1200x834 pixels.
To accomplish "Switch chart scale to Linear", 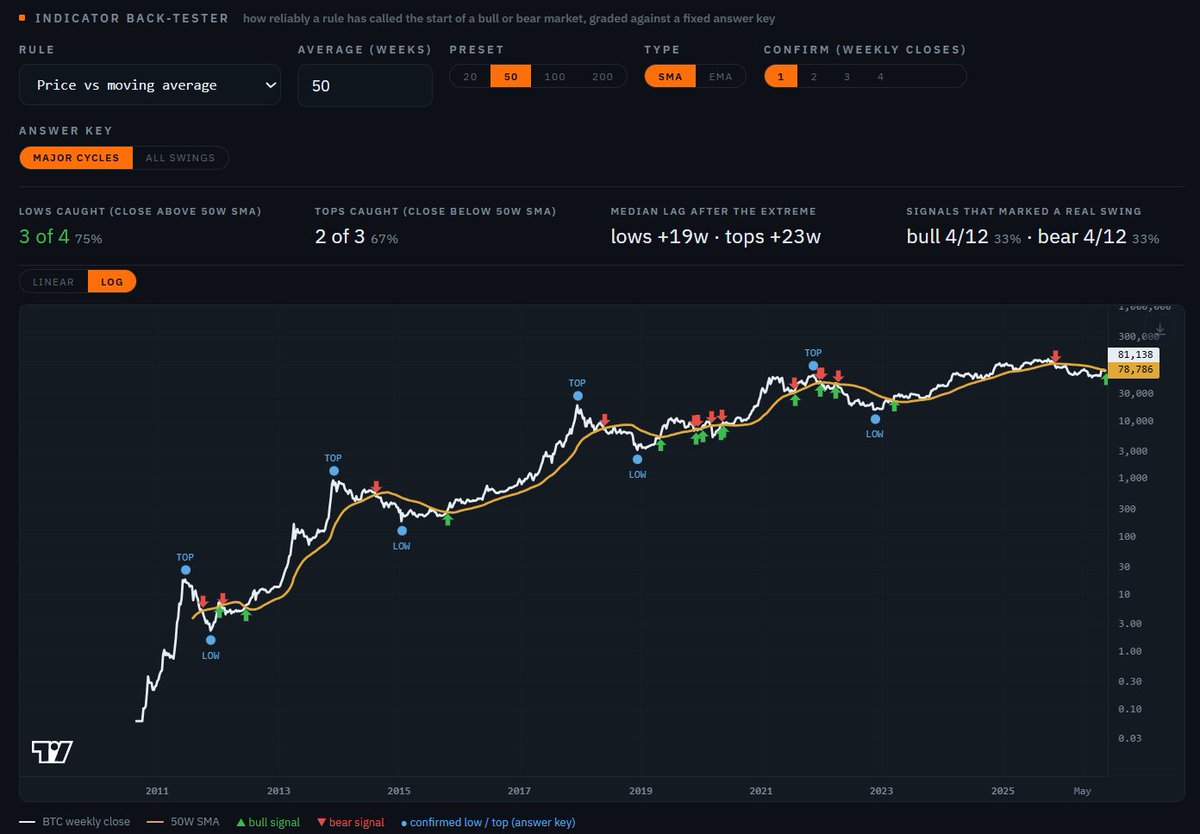I will click(x=54, y=282).
